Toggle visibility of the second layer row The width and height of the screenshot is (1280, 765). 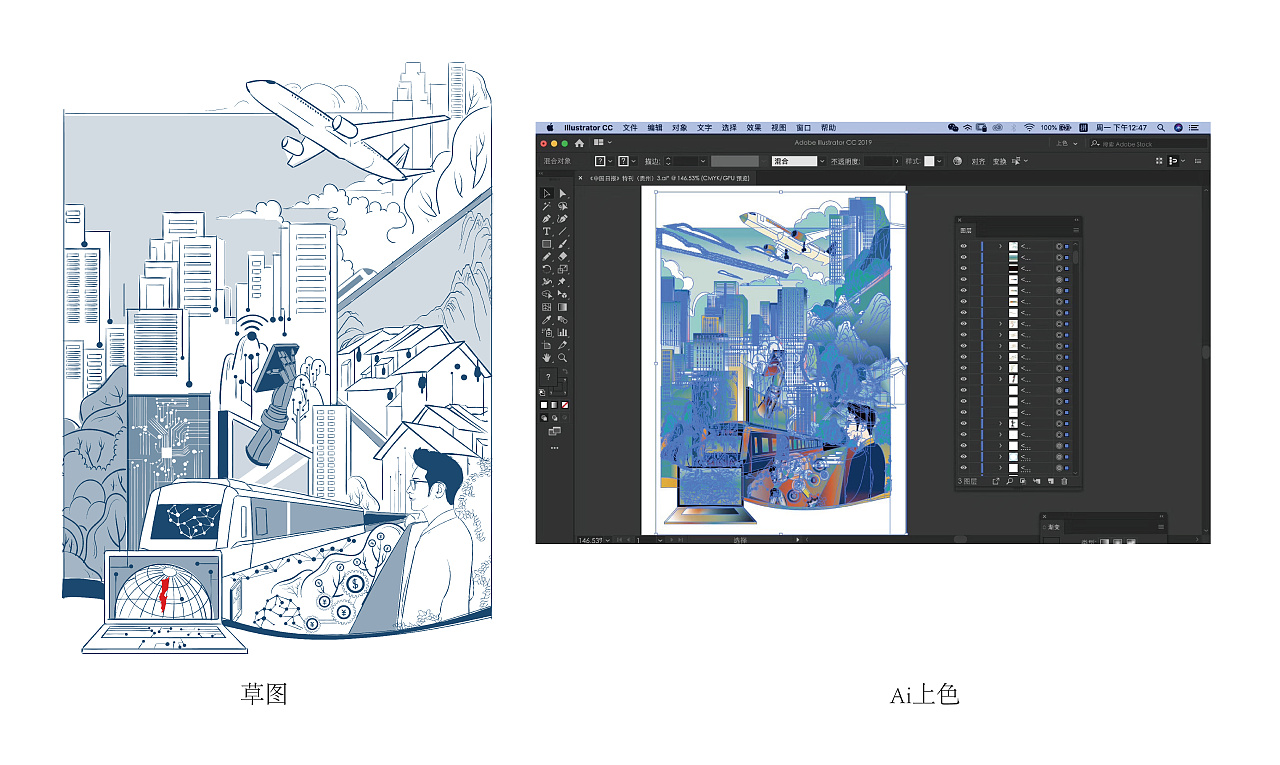[x=964, y=257]
